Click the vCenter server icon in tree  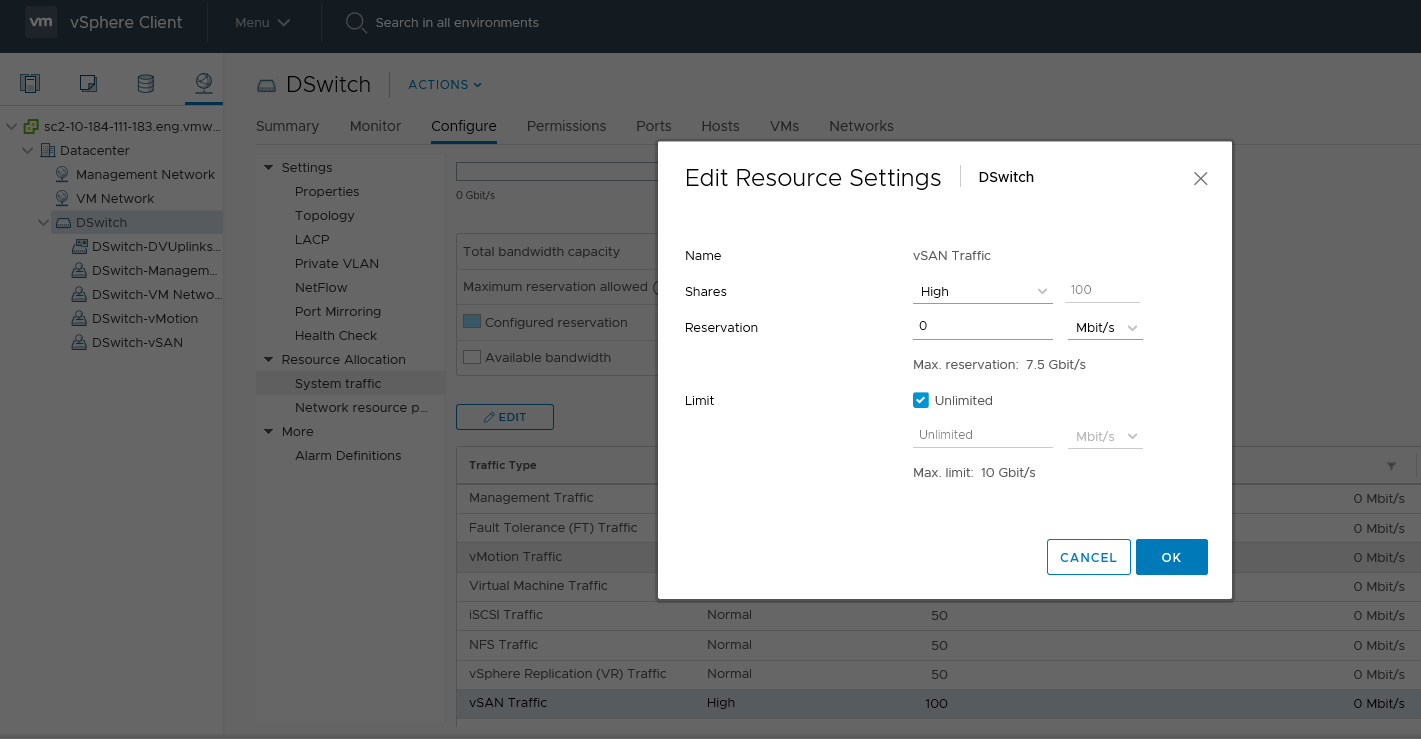pyautogui.click(x=32, y=126)
